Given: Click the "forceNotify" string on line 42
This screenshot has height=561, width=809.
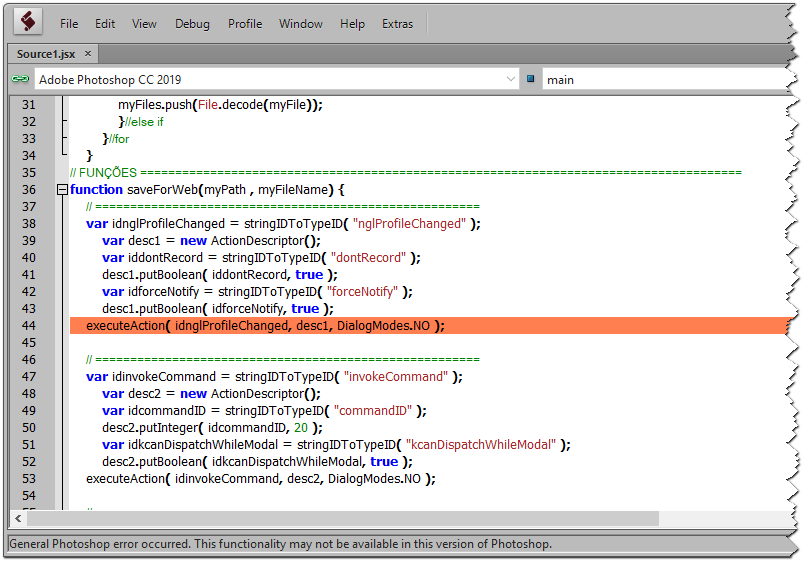Looking at the screenshot, I should (x=362, y=292).
